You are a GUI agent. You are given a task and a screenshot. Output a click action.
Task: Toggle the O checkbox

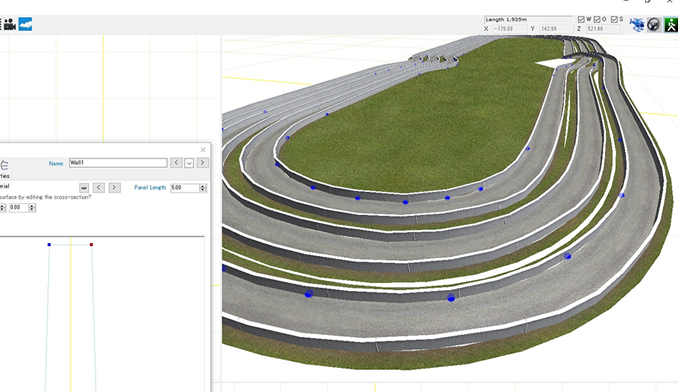[597, 19]
